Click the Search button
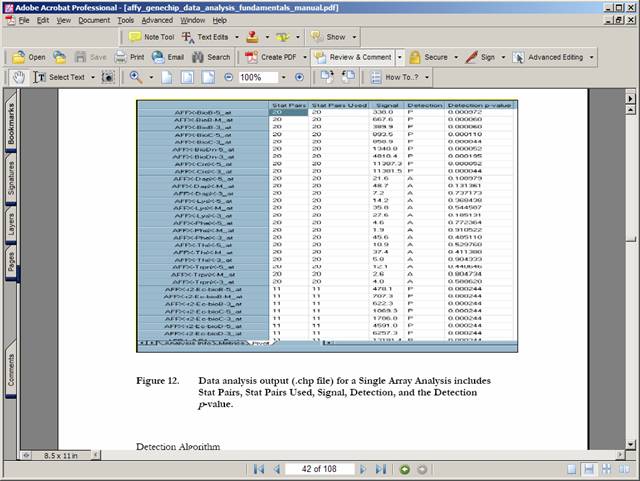Viewport: 640px width, 481px height. coord(210,57)
